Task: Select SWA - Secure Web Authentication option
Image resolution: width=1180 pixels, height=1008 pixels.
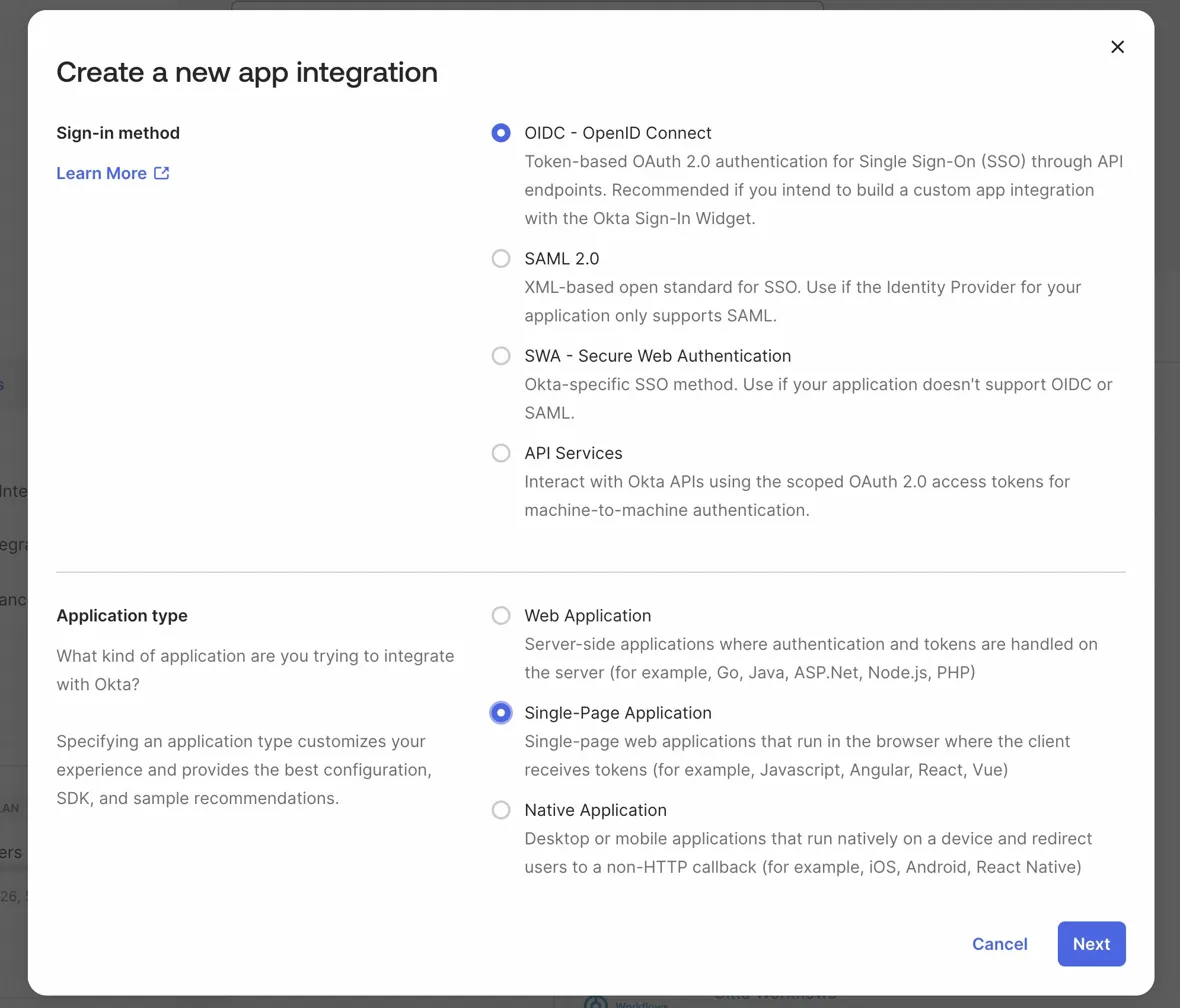Action: pyautogui.click(x=500, y=356)
